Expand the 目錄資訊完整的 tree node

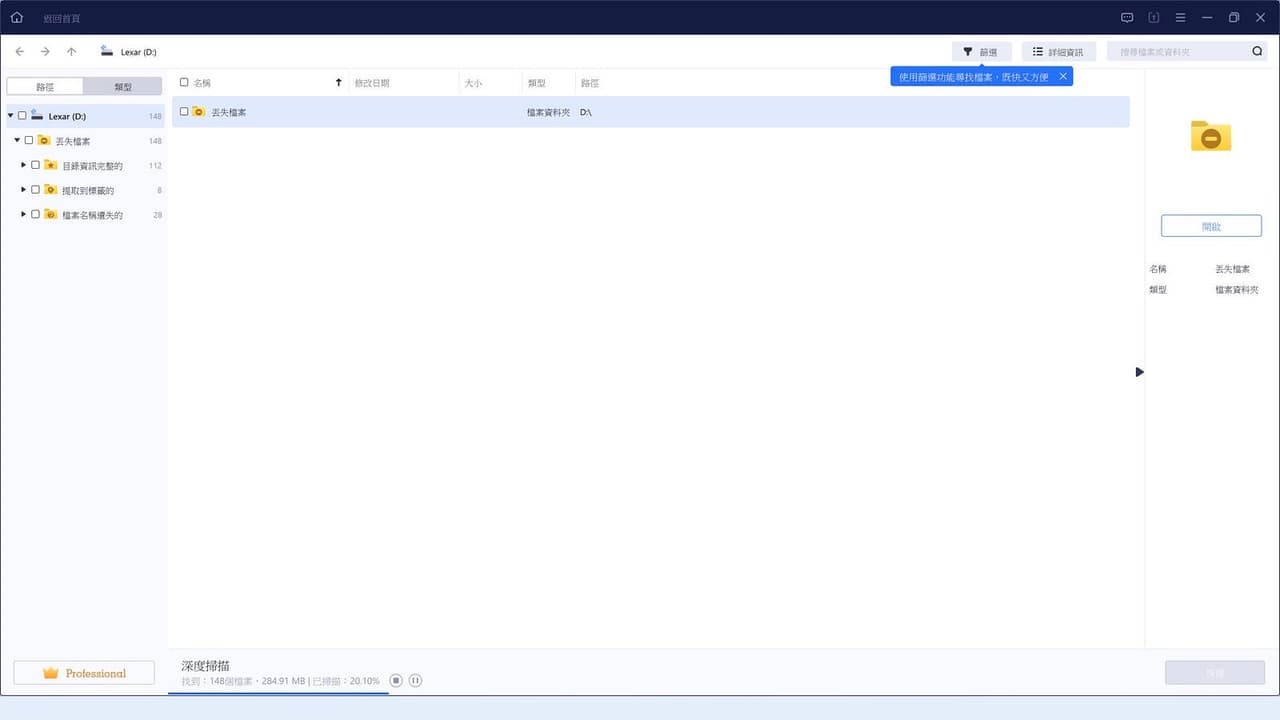(24, 165)
